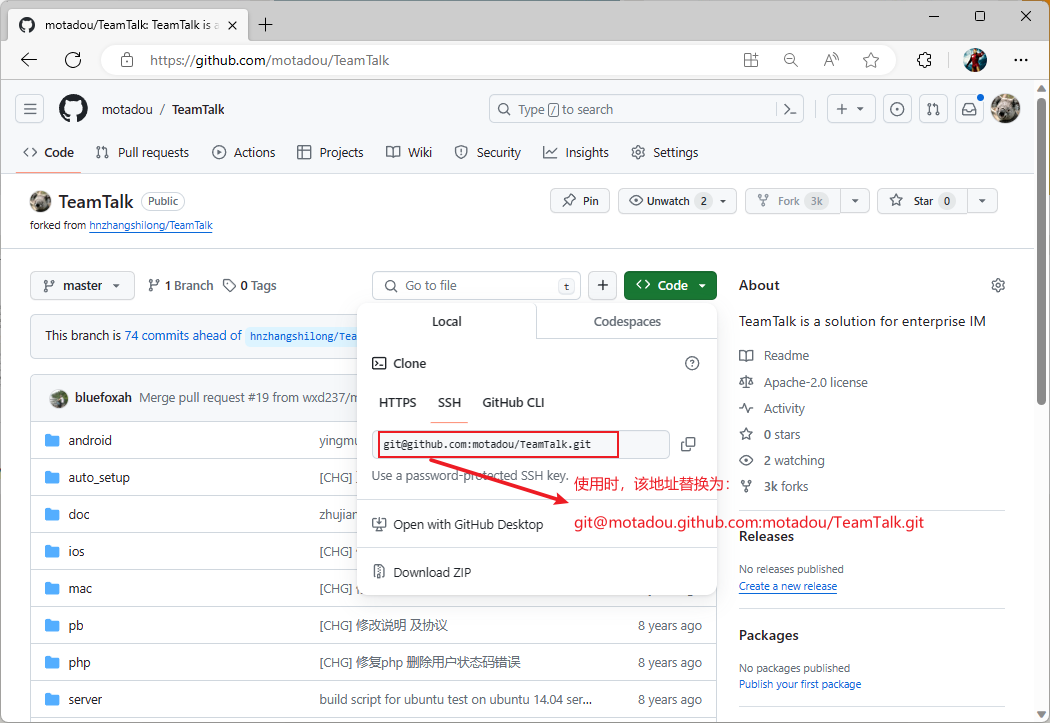Copy the SSH clone URL to clipboard
Screen dimensions: 1050x723
pos(688,444)
